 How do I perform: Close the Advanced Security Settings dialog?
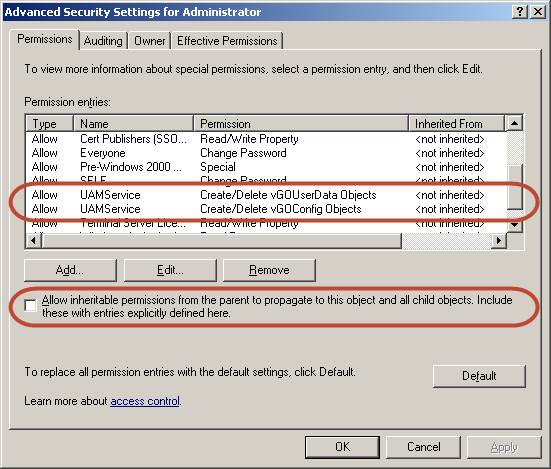(538, 12)
